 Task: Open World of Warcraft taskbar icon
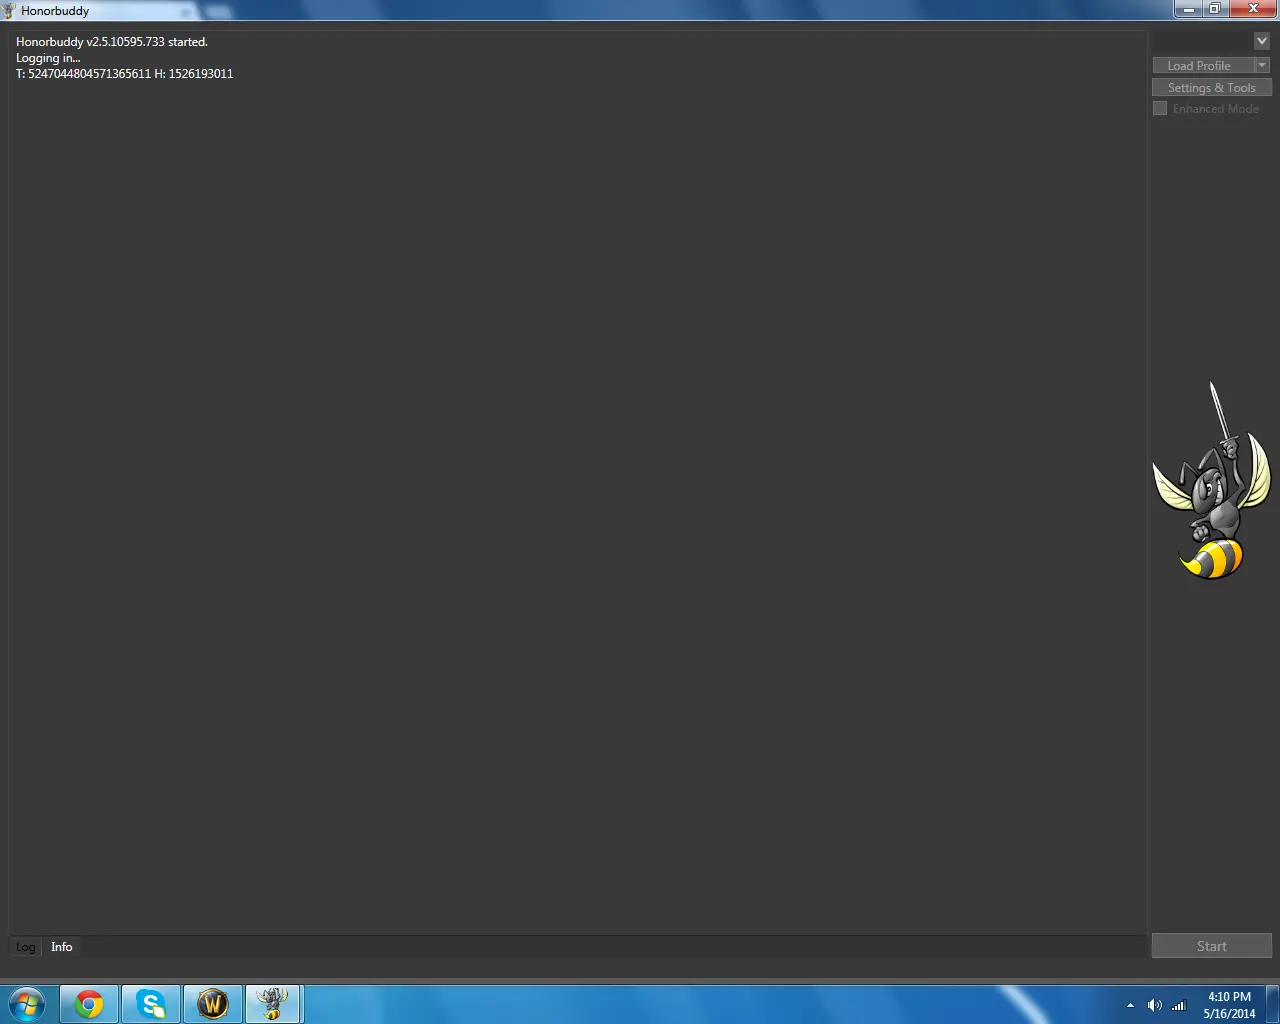[212, 1004]
